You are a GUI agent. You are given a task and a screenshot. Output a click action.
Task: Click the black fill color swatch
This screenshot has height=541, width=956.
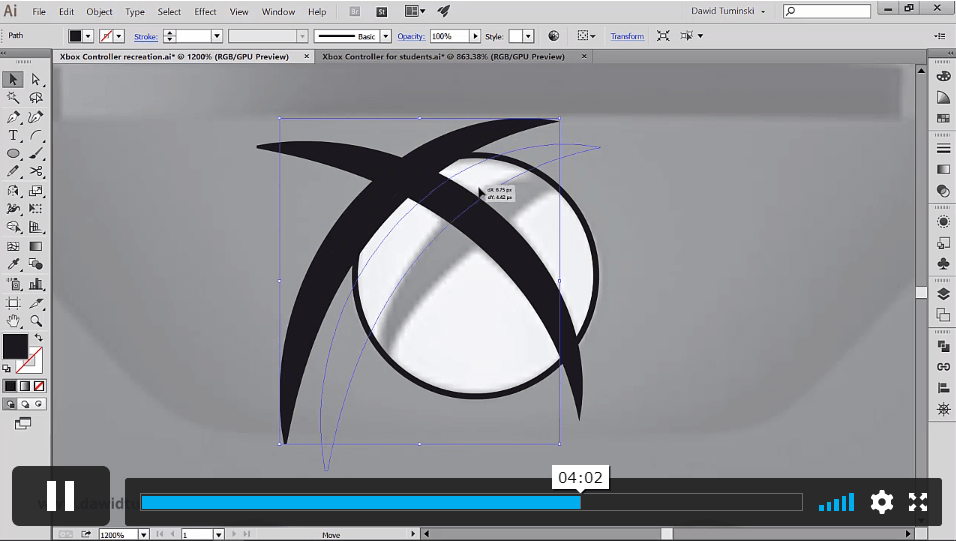(x=15, y=346)
